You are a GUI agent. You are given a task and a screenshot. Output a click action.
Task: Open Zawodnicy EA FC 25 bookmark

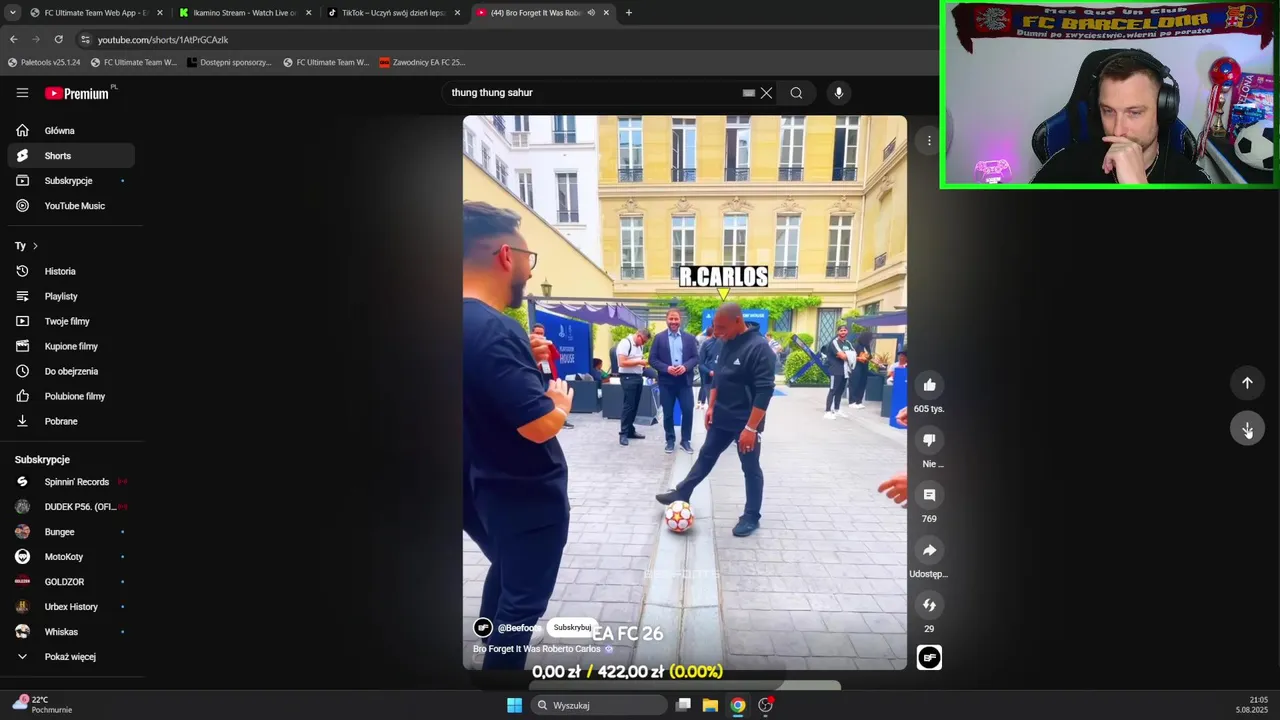[422, 62]
